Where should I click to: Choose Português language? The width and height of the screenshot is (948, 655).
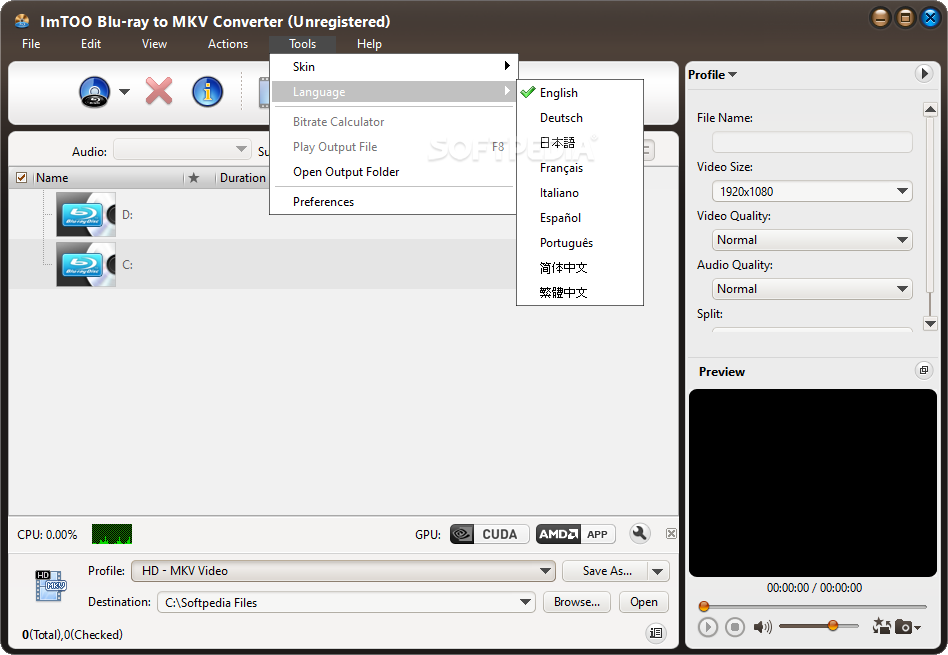click(x=580, y=243)
